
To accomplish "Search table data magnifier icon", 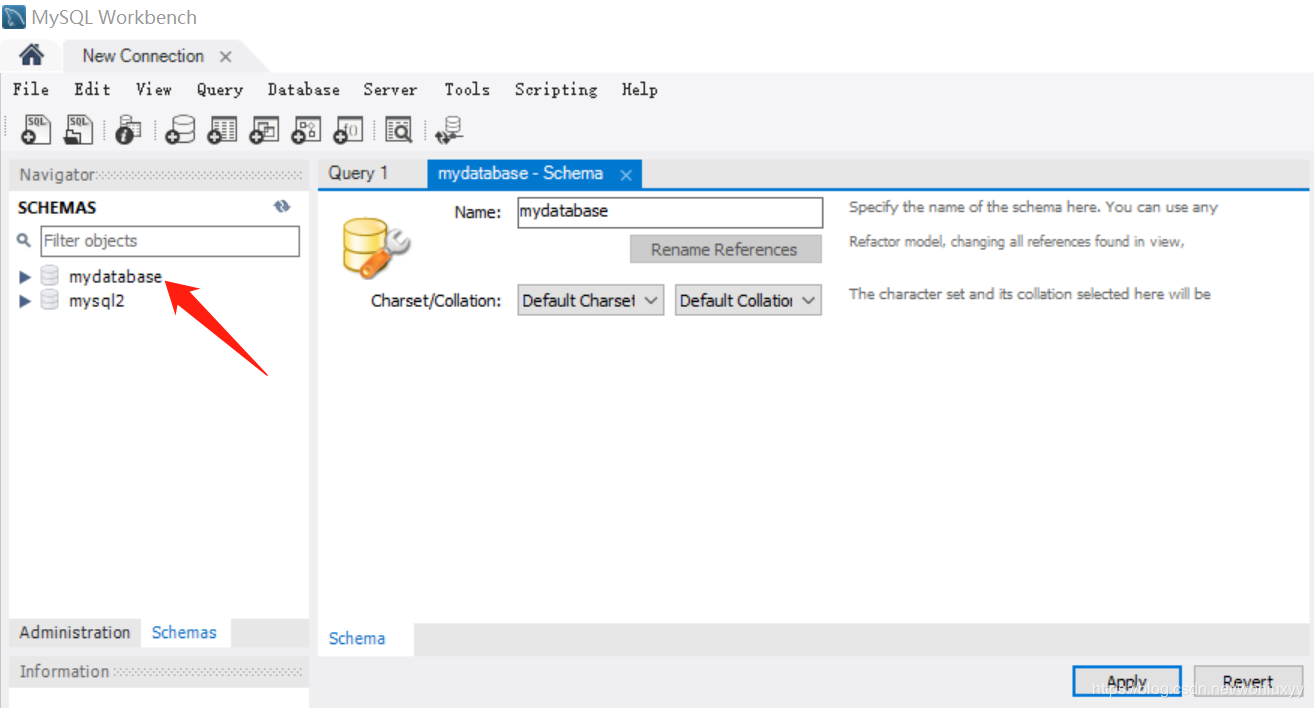I will click(x=398, y=129).
